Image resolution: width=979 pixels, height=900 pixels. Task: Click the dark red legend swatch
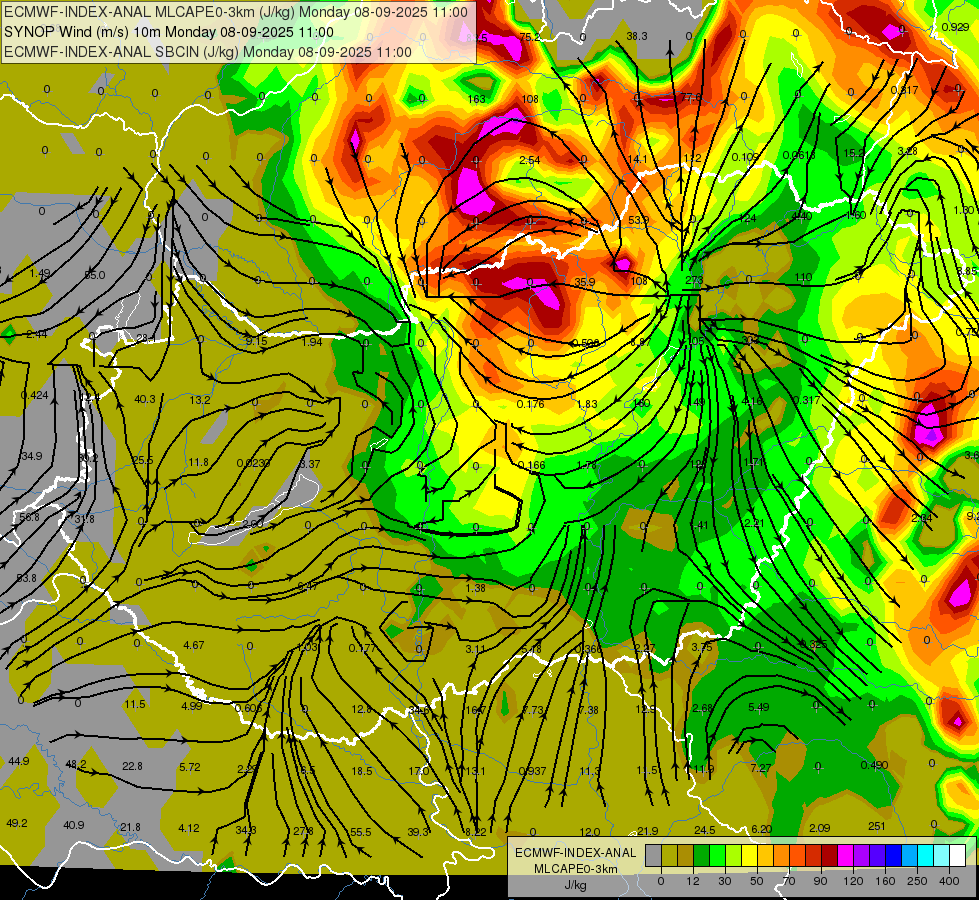[830, 855]
